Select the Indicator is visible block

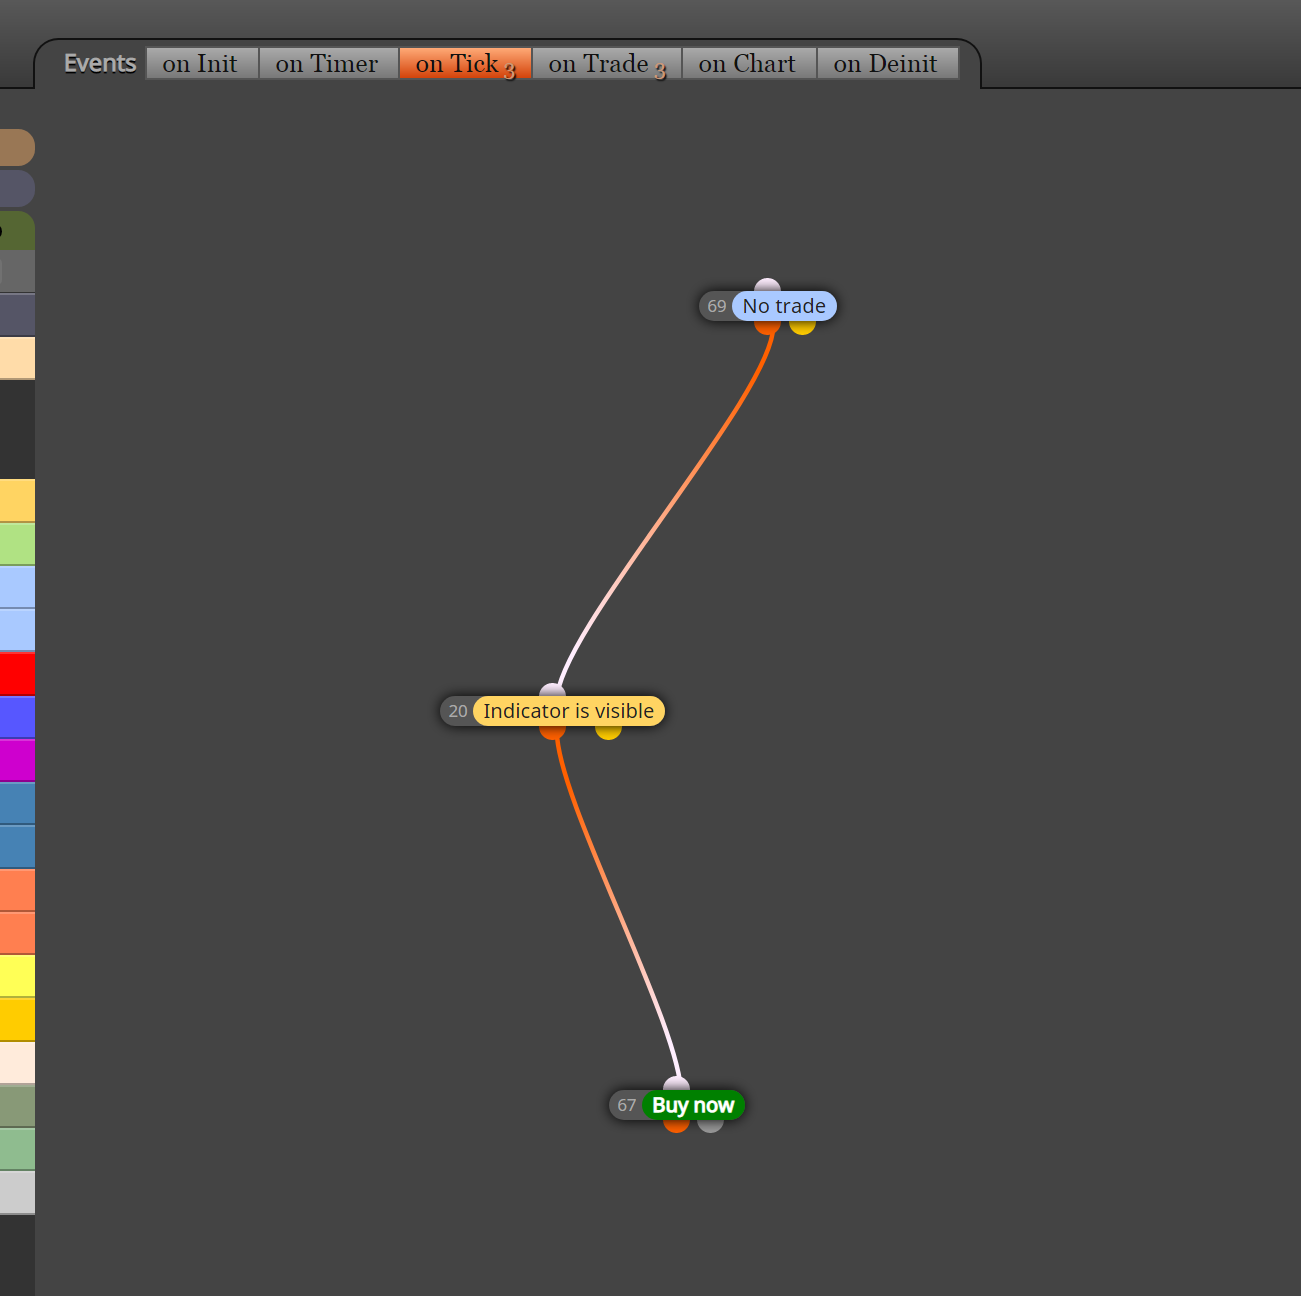[x=568, y=711]
